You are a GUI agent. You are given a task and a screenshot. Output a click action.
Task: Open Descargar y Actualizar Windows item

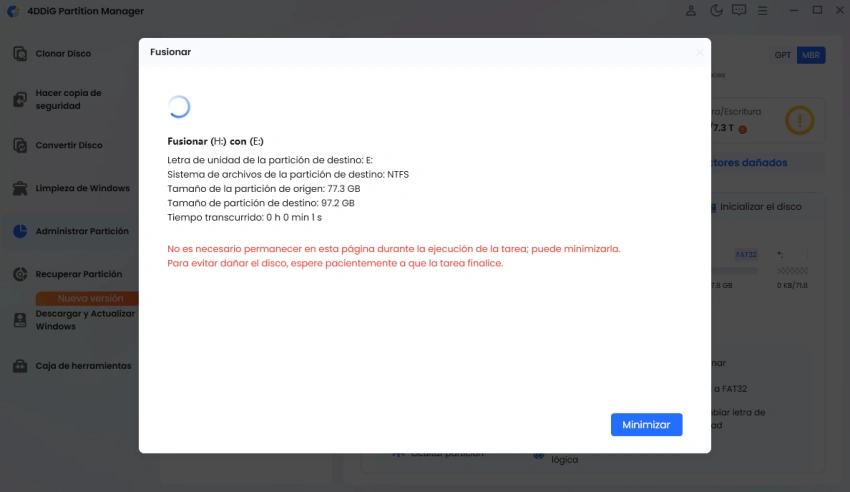tap(85, 320)
